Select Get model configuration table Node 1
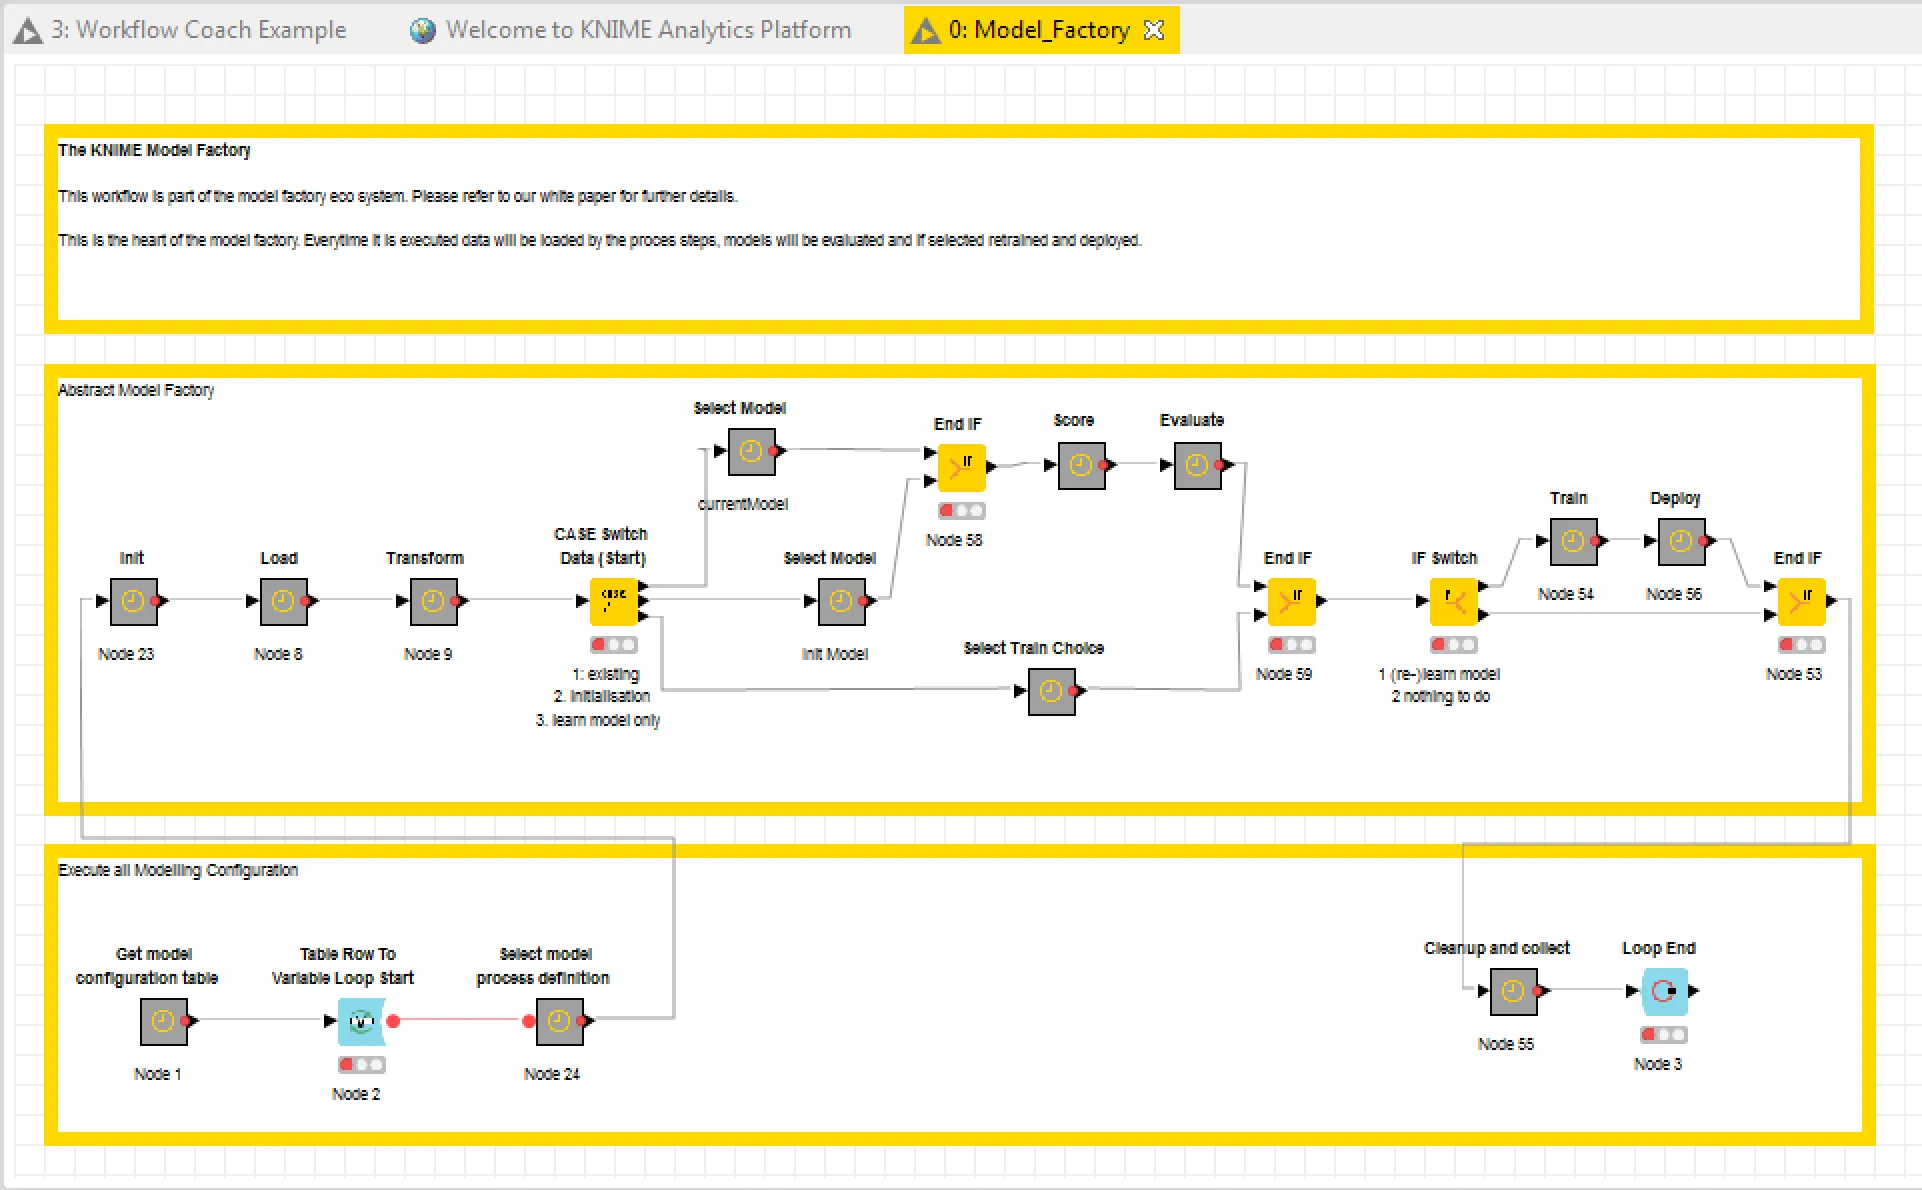Screen dimensions: 1922x1190 click(163, 1021)
